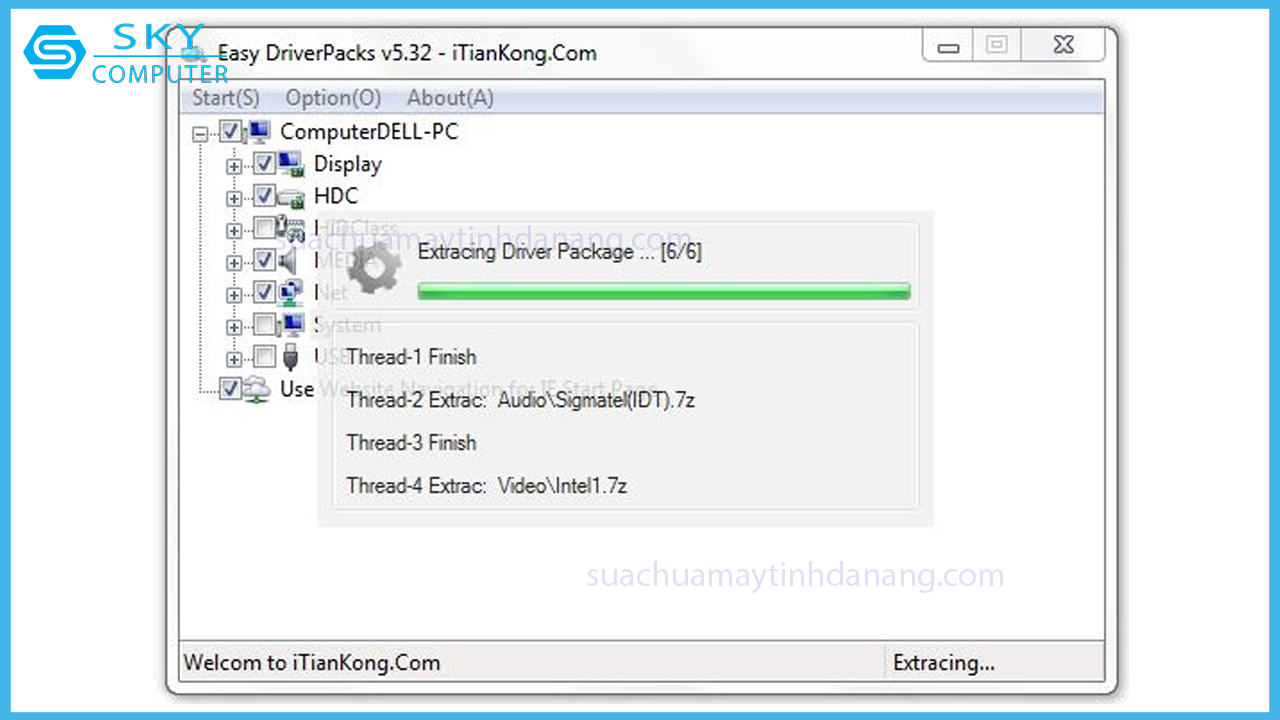Check the USB drivers checkbox
The image size is (1280, 720).
tap(264, 357)
